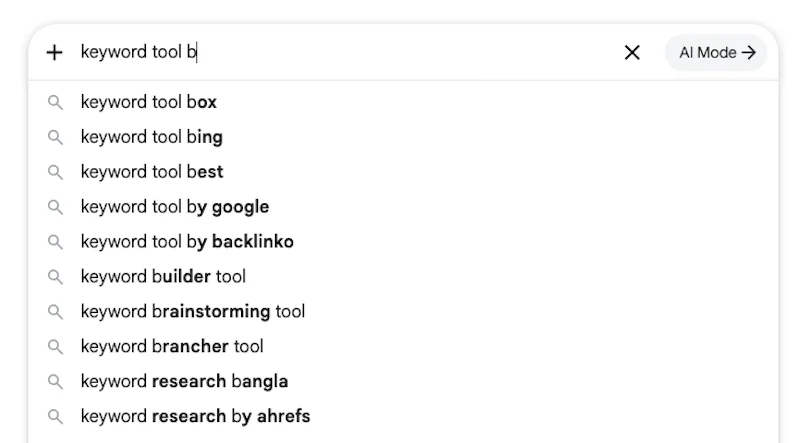The image size is (810, 443).
Task: Select suggestion 'keyword tool box'
Action: tap(403, 102)
